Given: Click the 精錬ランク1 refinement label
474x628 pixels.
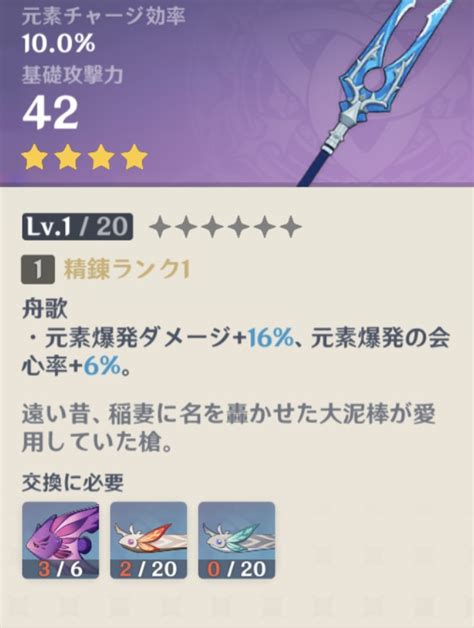Looking at the screenshot, I should 127,270.
